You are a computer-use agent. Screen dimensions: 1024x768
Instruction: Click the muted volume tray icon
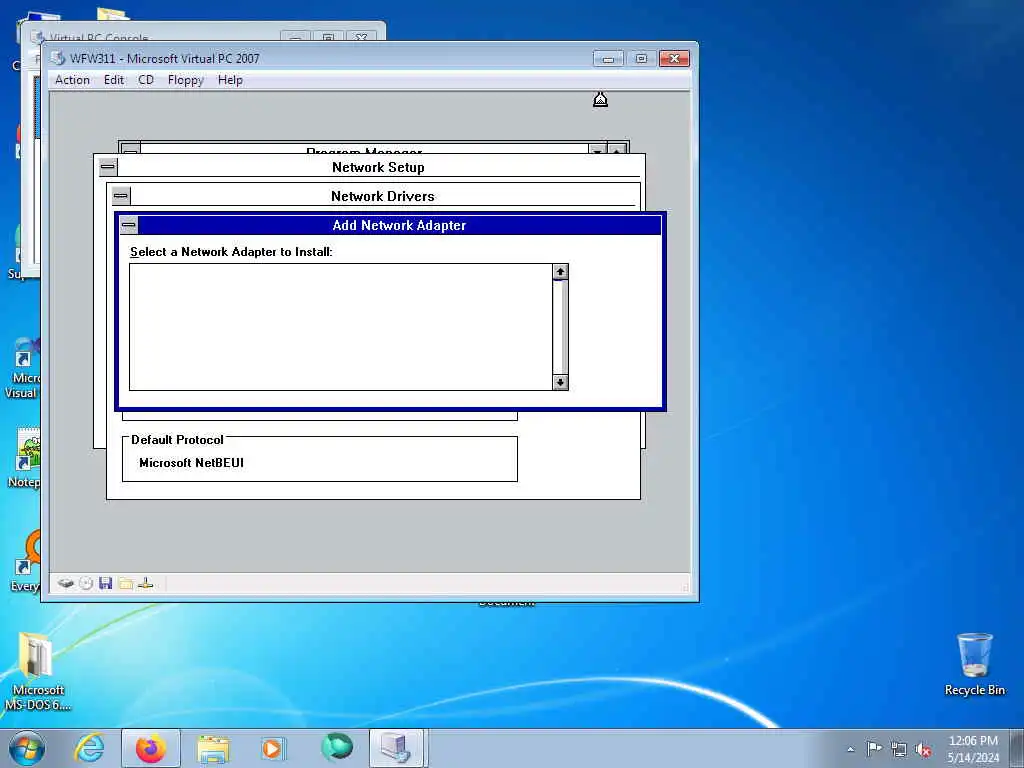(923, 749)
